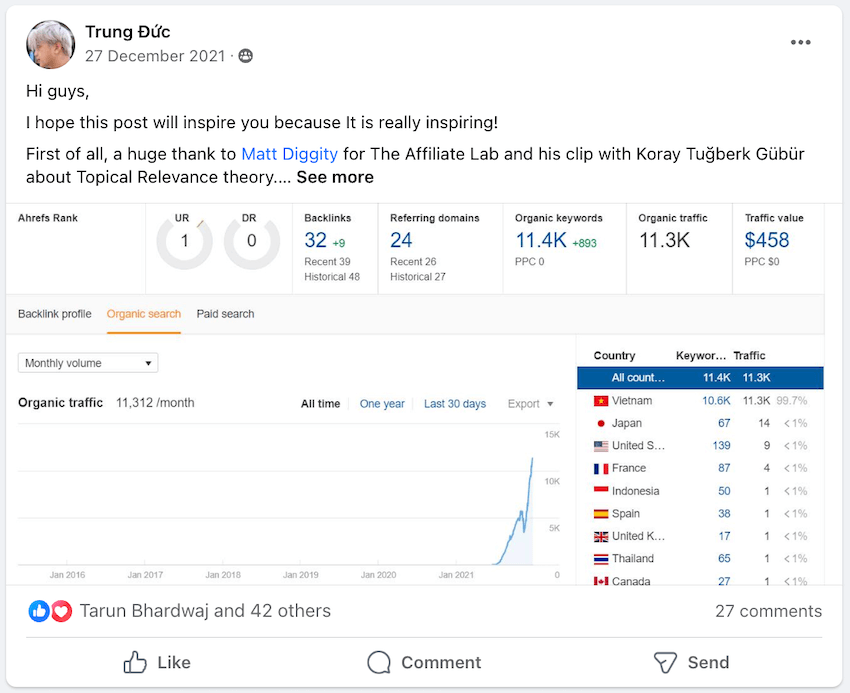Open Thailand's 65 keywords value
The height and width of the screenshot is (693, 850).
[724, 559]
